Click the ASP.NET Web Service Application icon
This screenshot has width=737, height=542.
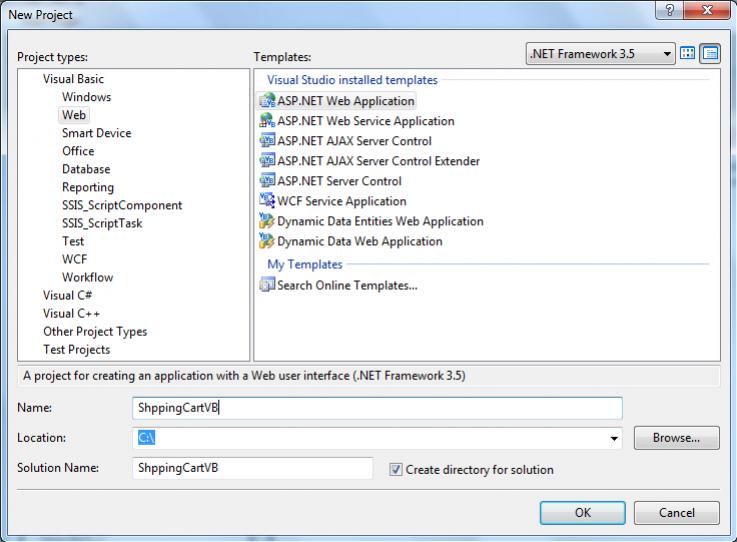267,120
